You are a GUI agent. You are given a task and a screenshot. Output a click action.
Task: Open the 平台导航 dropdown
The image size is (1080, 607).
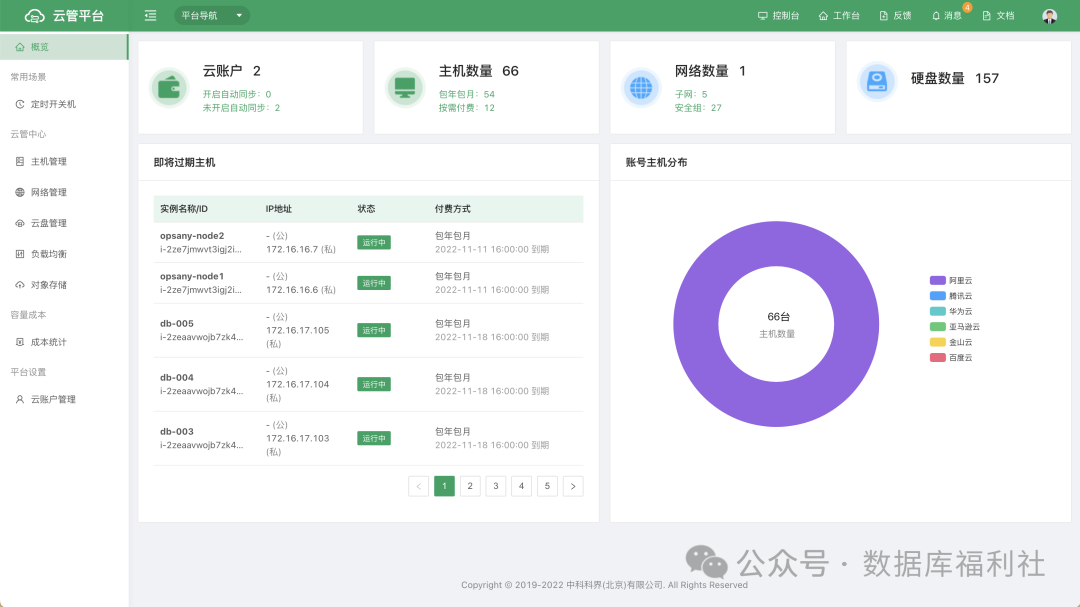(212, 15)
